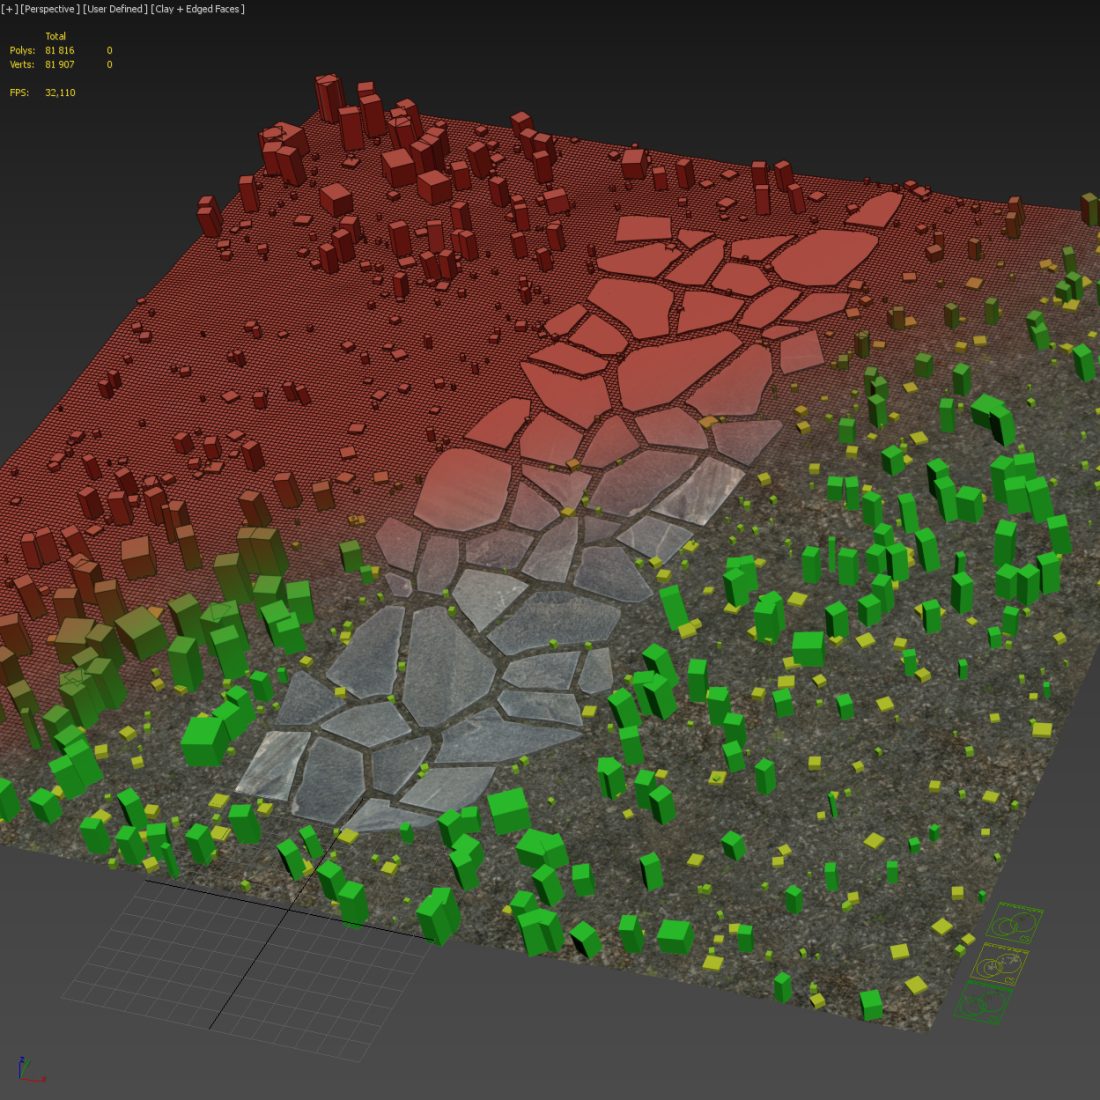Select the bottom bright-green scatter helper icon
The image size is (1100, 1100).
tap(983, 1003)
